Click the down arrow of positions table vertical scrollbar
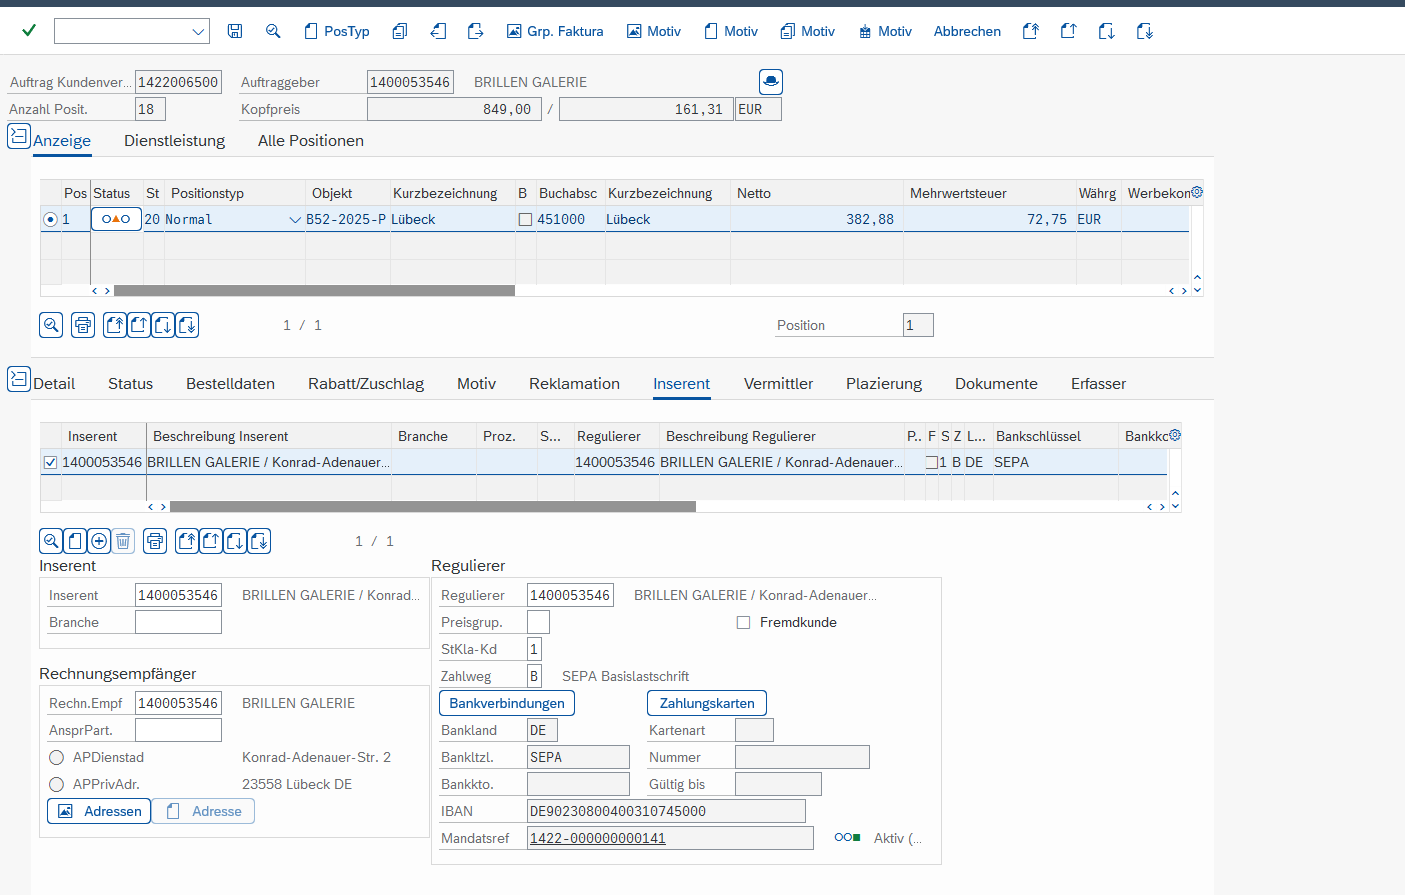The height and width of the screenshot is (895, 1405). [1197, 290]
